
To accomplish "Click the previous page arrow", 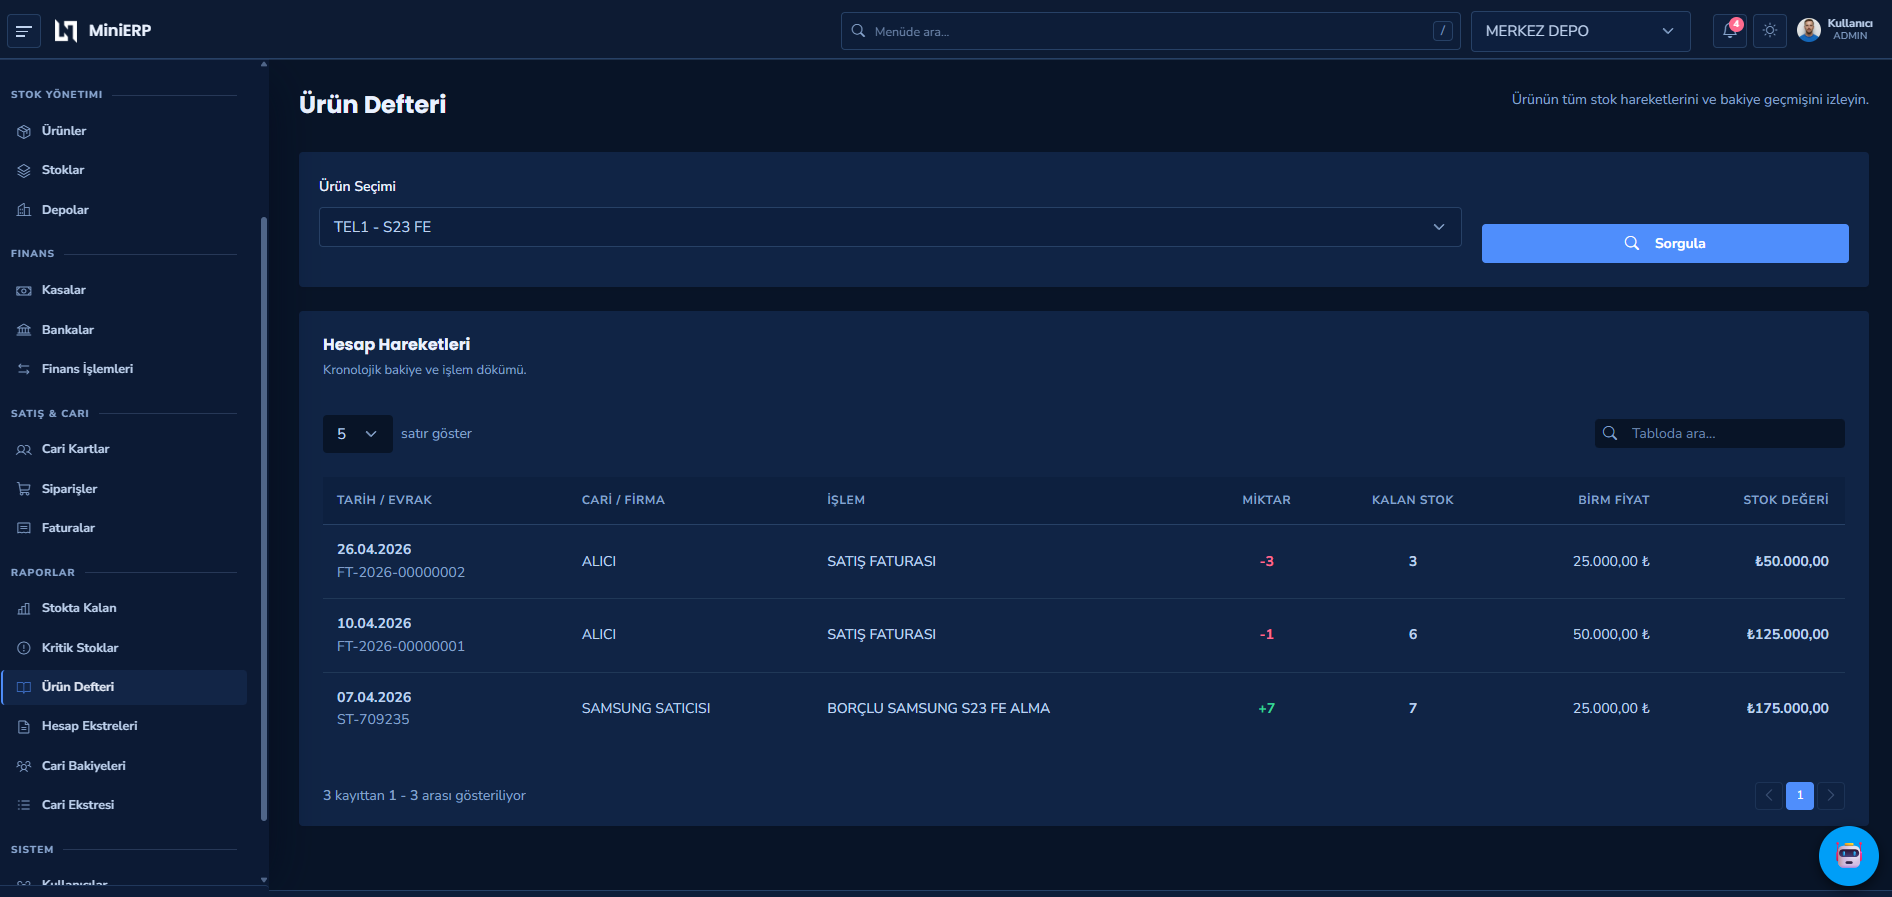I will [x=1769, y=795].
